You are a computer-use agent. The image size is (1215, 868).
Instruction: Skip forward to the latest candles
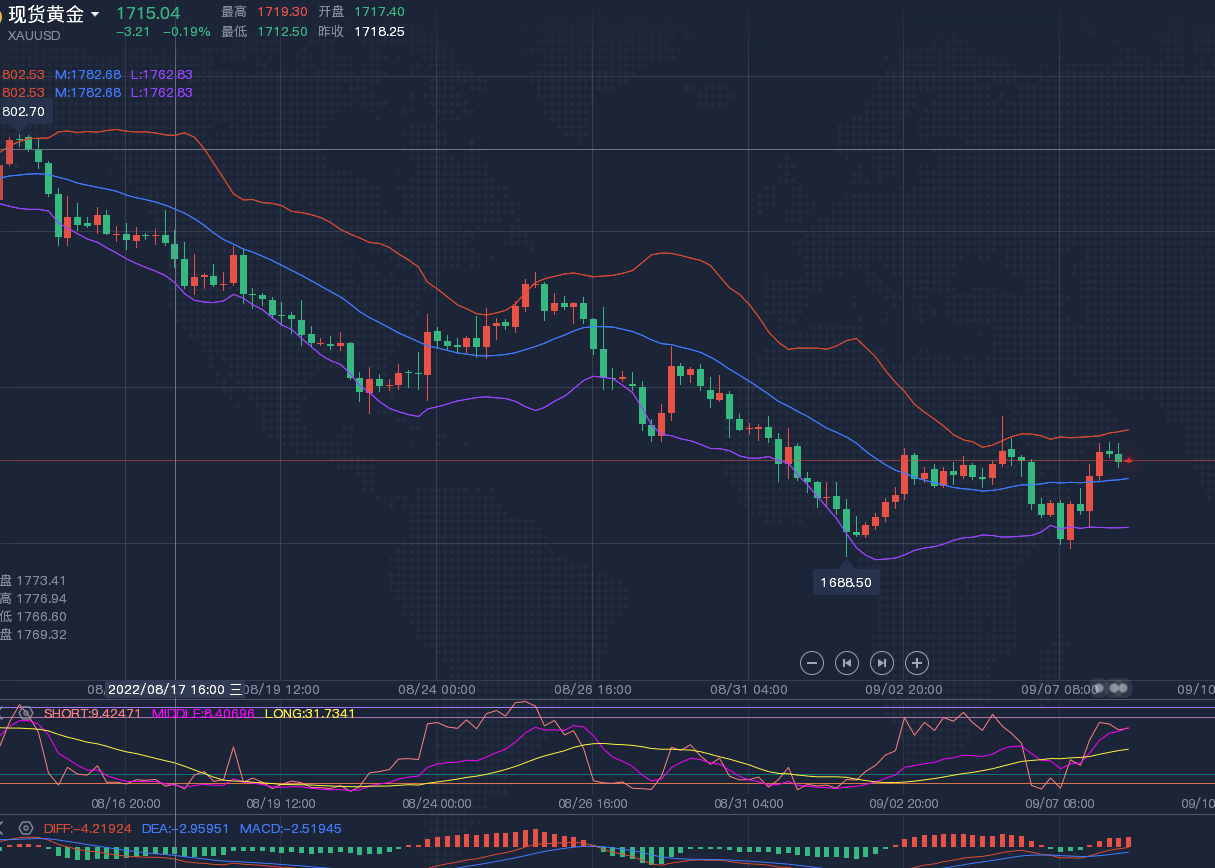click(x=881, y=662)
